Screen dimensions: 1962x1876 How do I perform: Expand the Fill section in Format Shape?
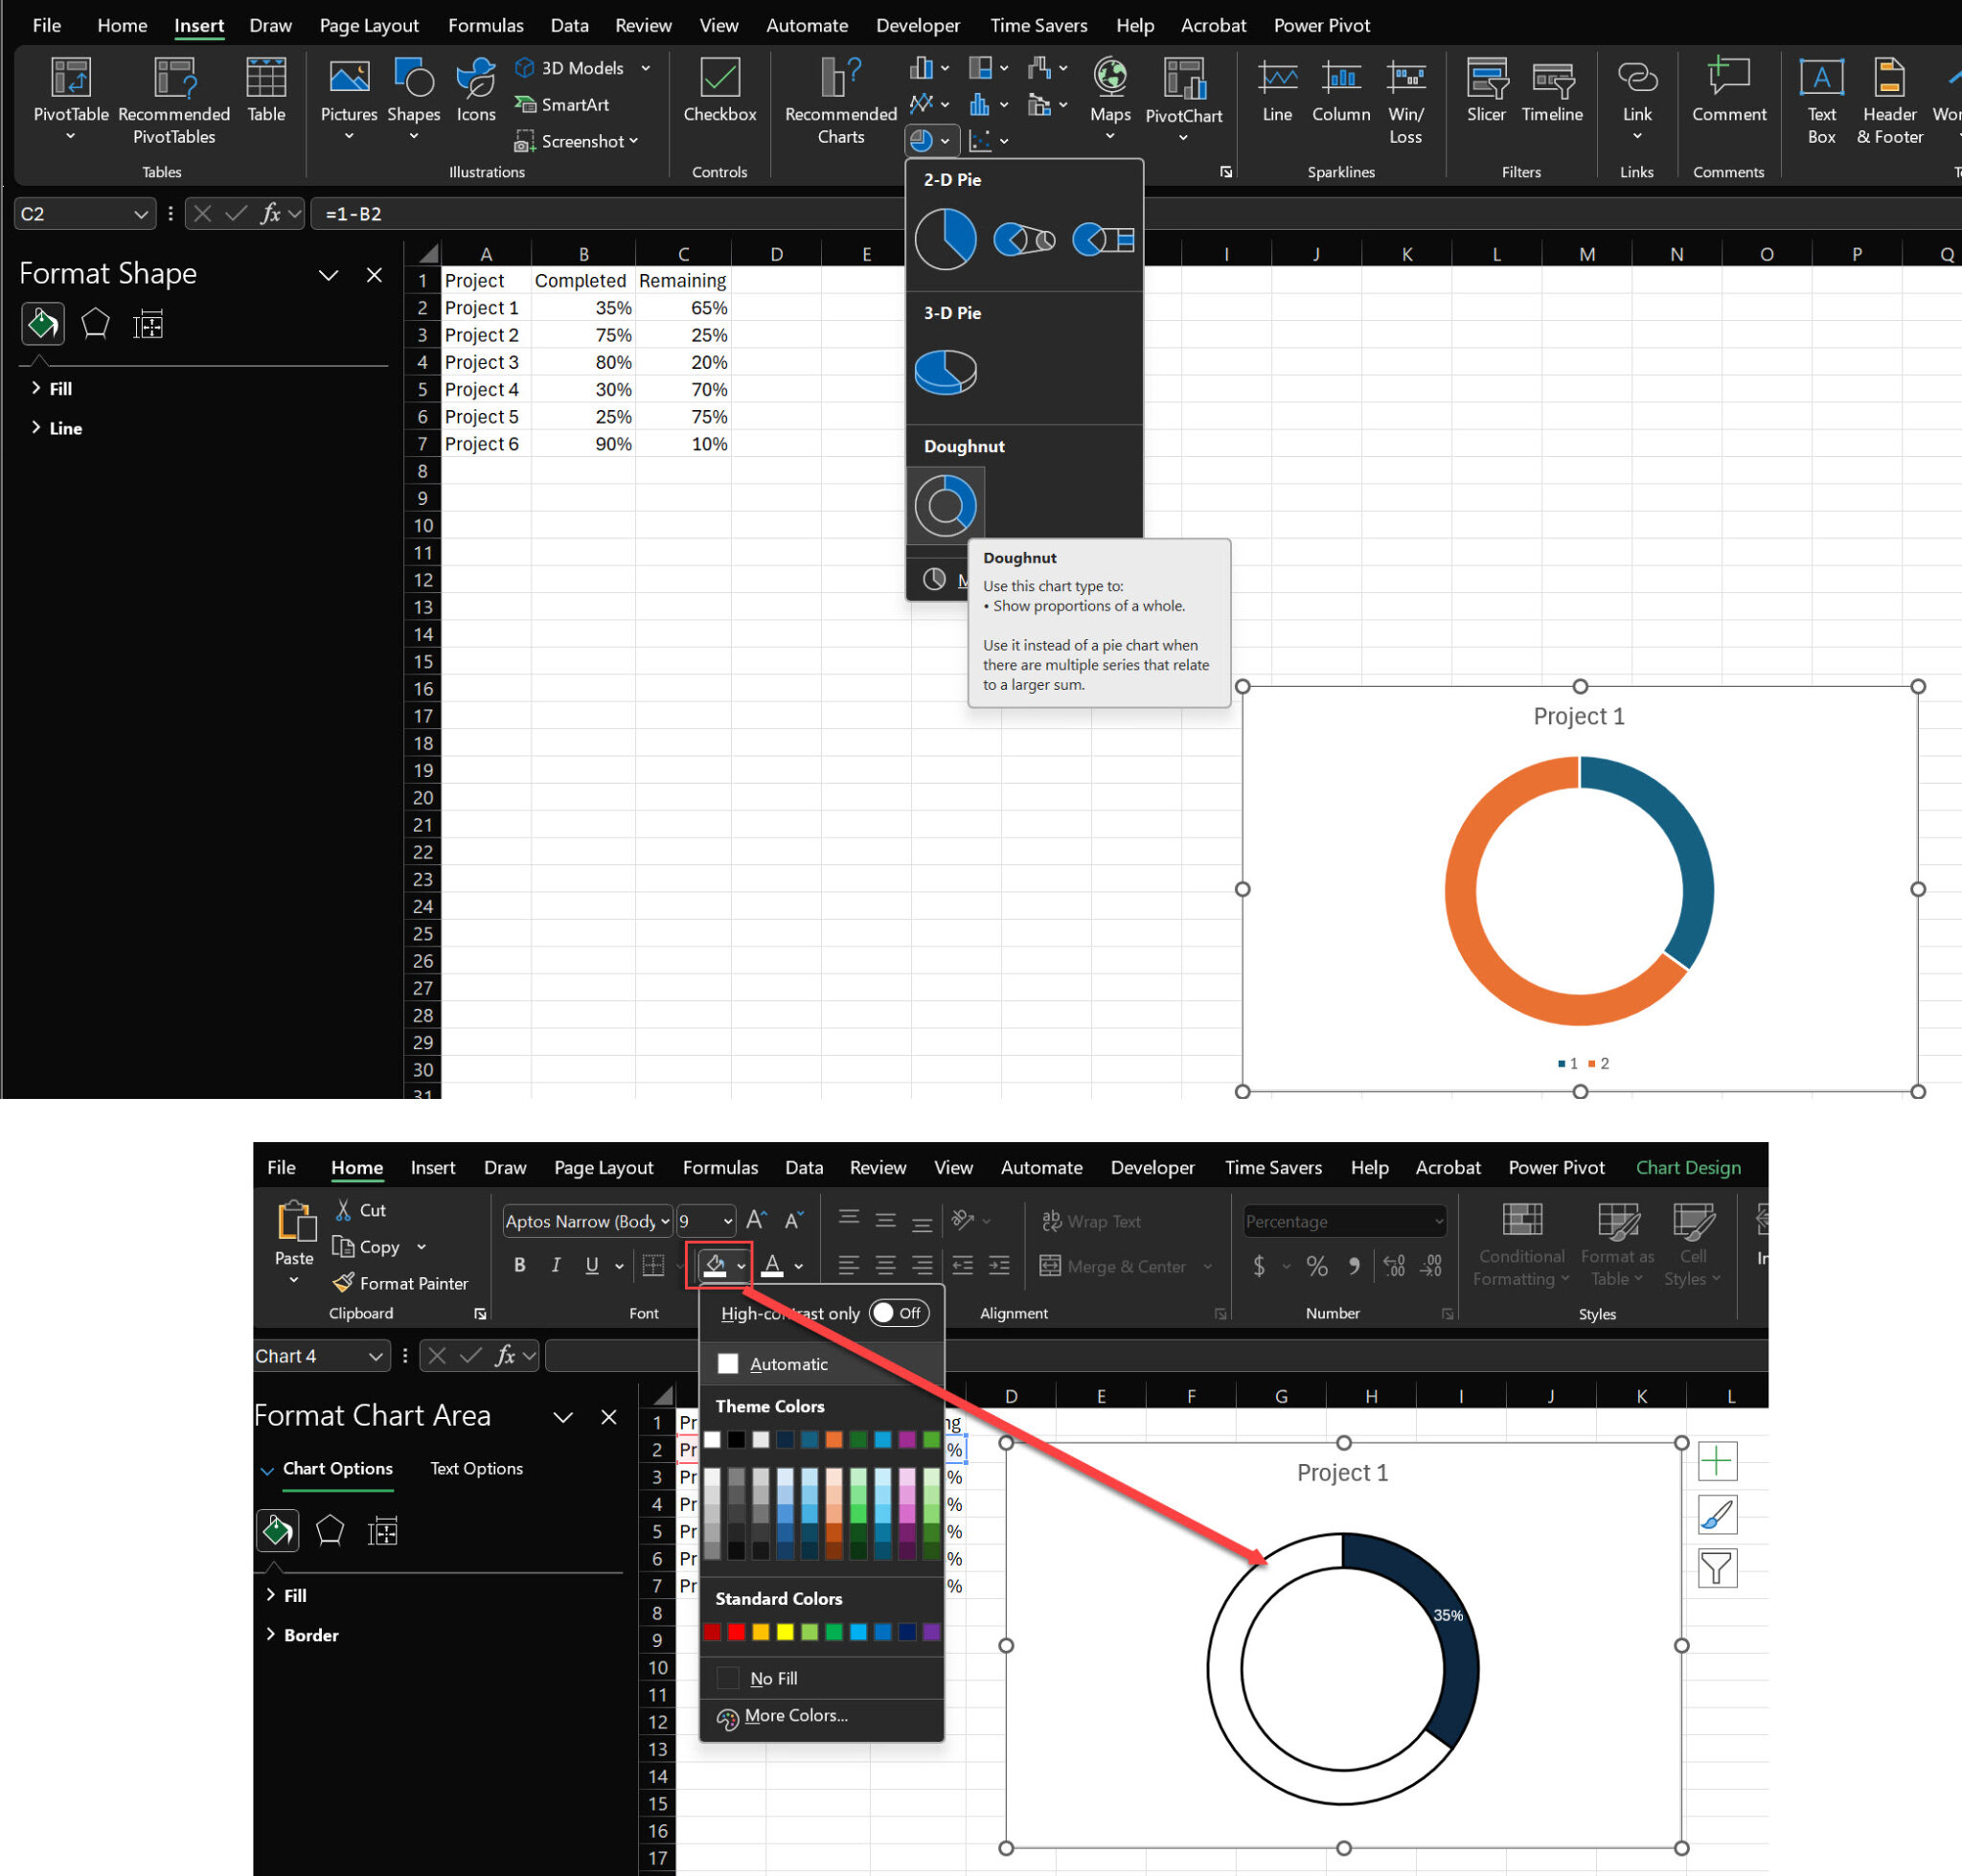[x=60, y=388]
